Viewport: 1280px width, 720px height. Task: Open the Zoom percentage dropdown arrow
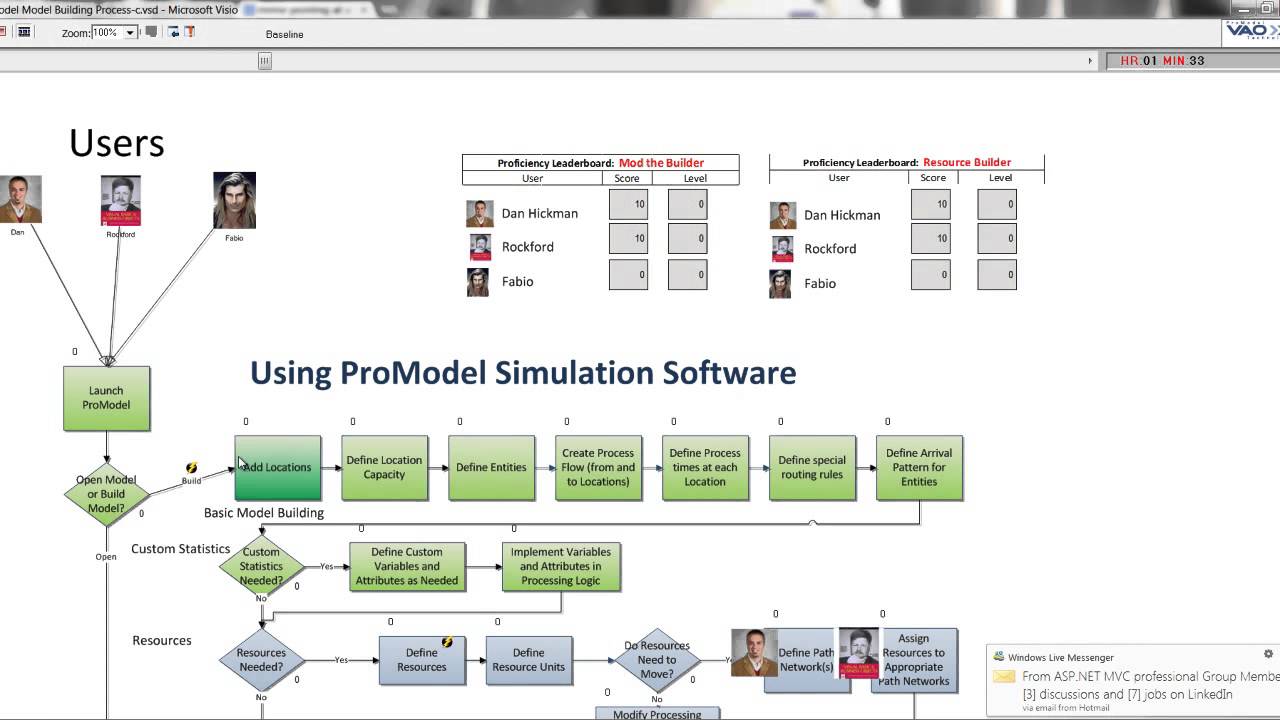[x=130, y=33]
